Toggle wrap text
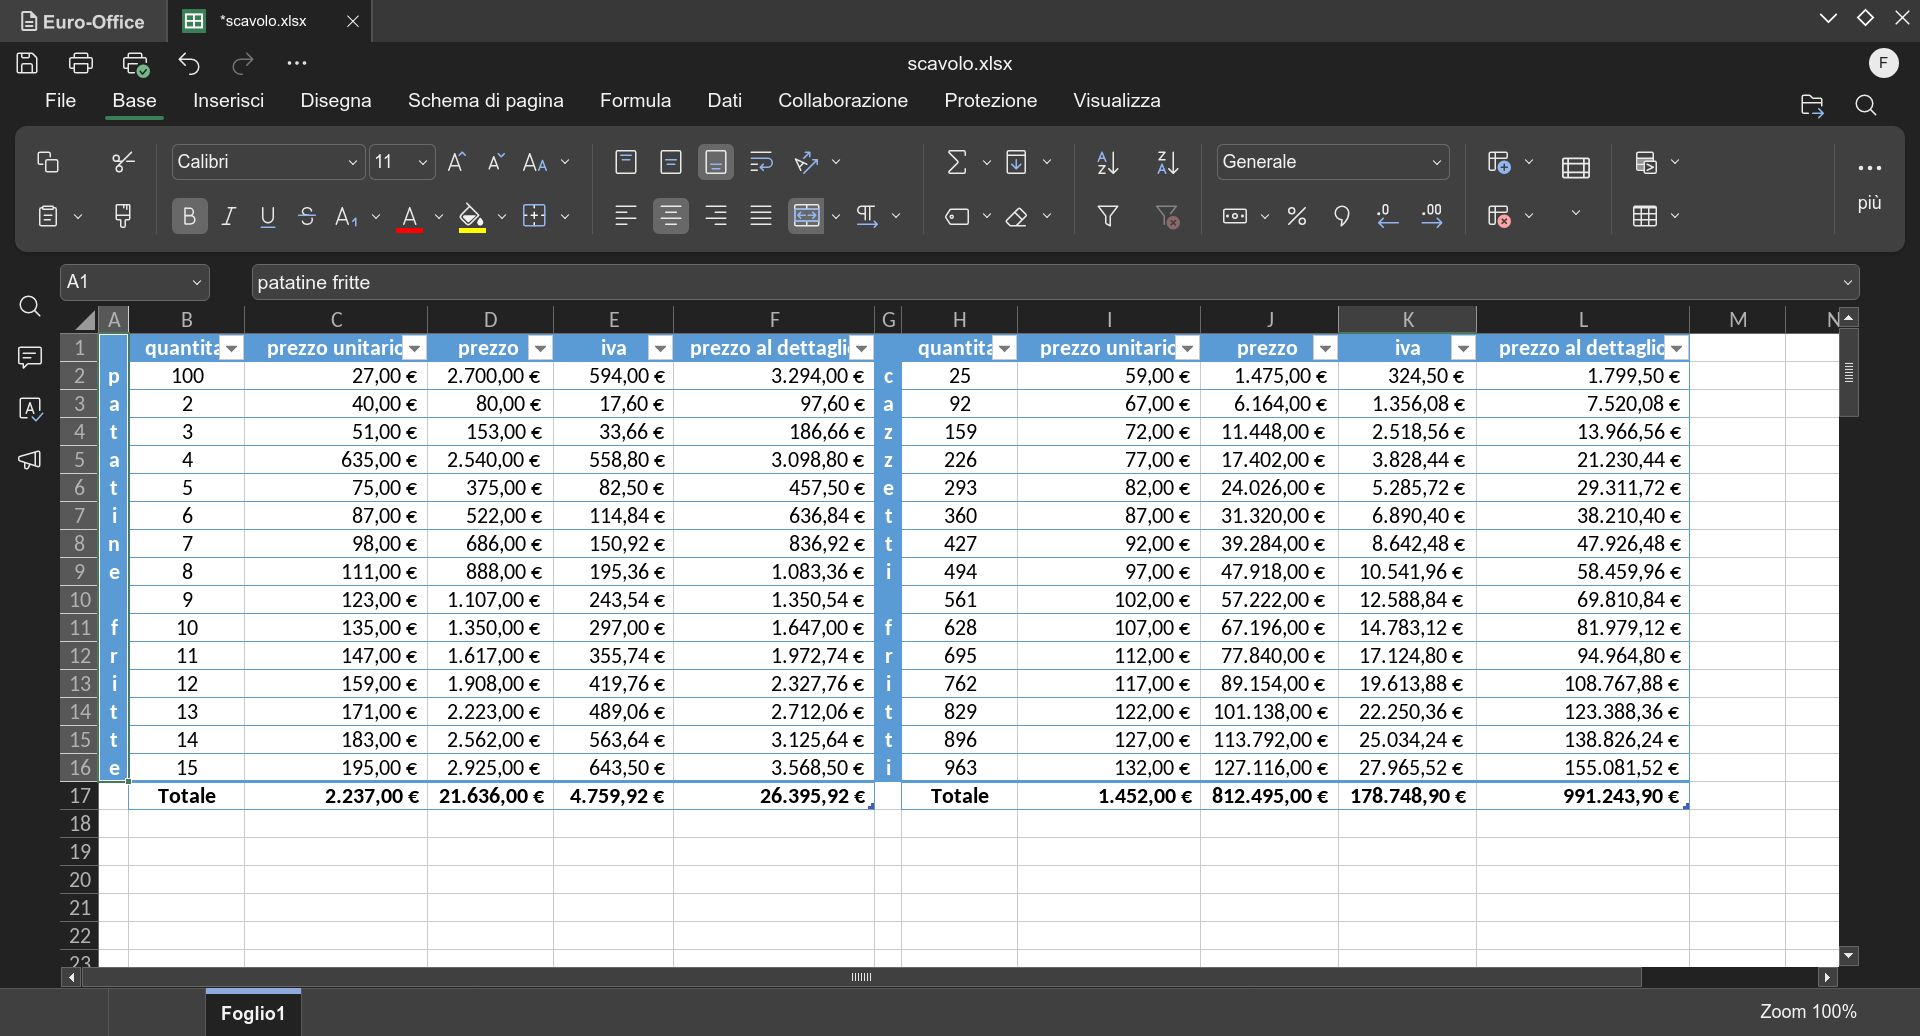Viewport: 1920px width, 1036px height. click(x=761, y=162)
